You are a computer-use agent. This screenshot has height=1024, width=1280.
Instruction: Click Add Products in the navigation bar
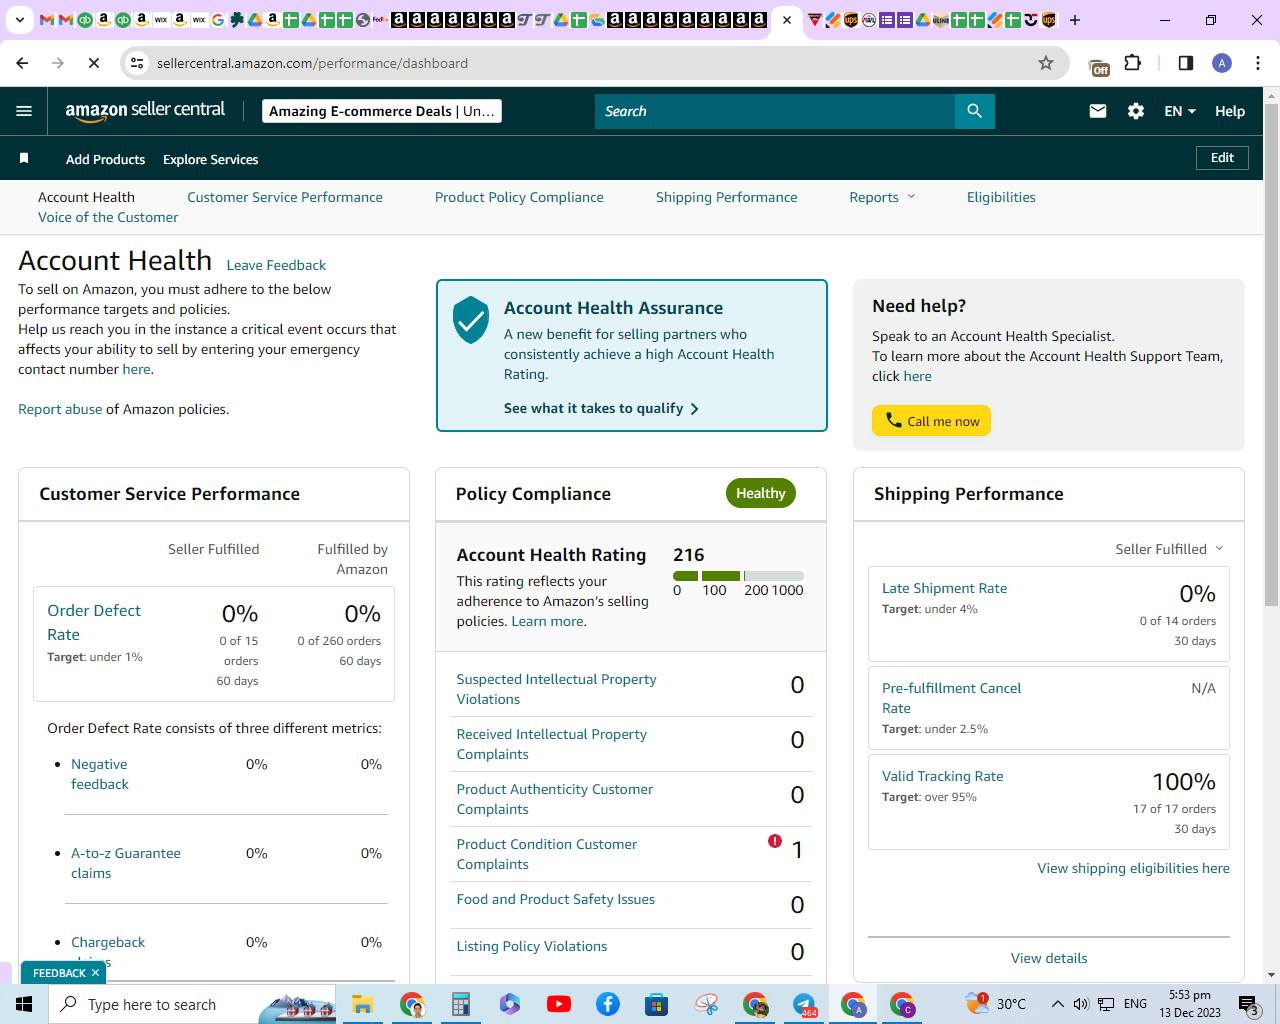coord(105,159)
